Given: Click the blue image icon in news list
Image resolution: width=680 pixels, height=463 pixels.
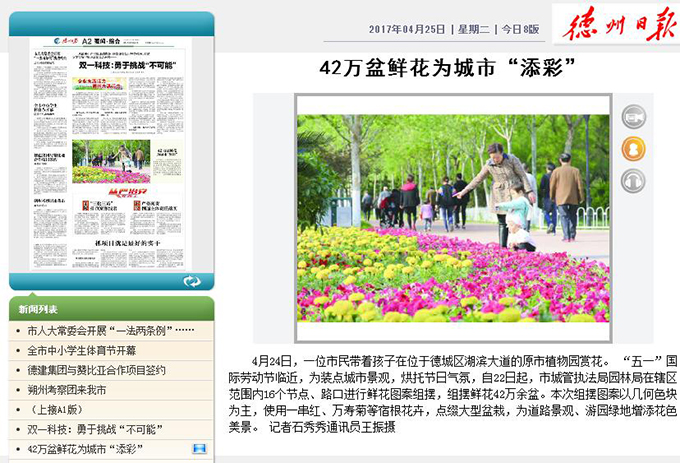Looking at the screenshot, I should (x=199, y=449).
